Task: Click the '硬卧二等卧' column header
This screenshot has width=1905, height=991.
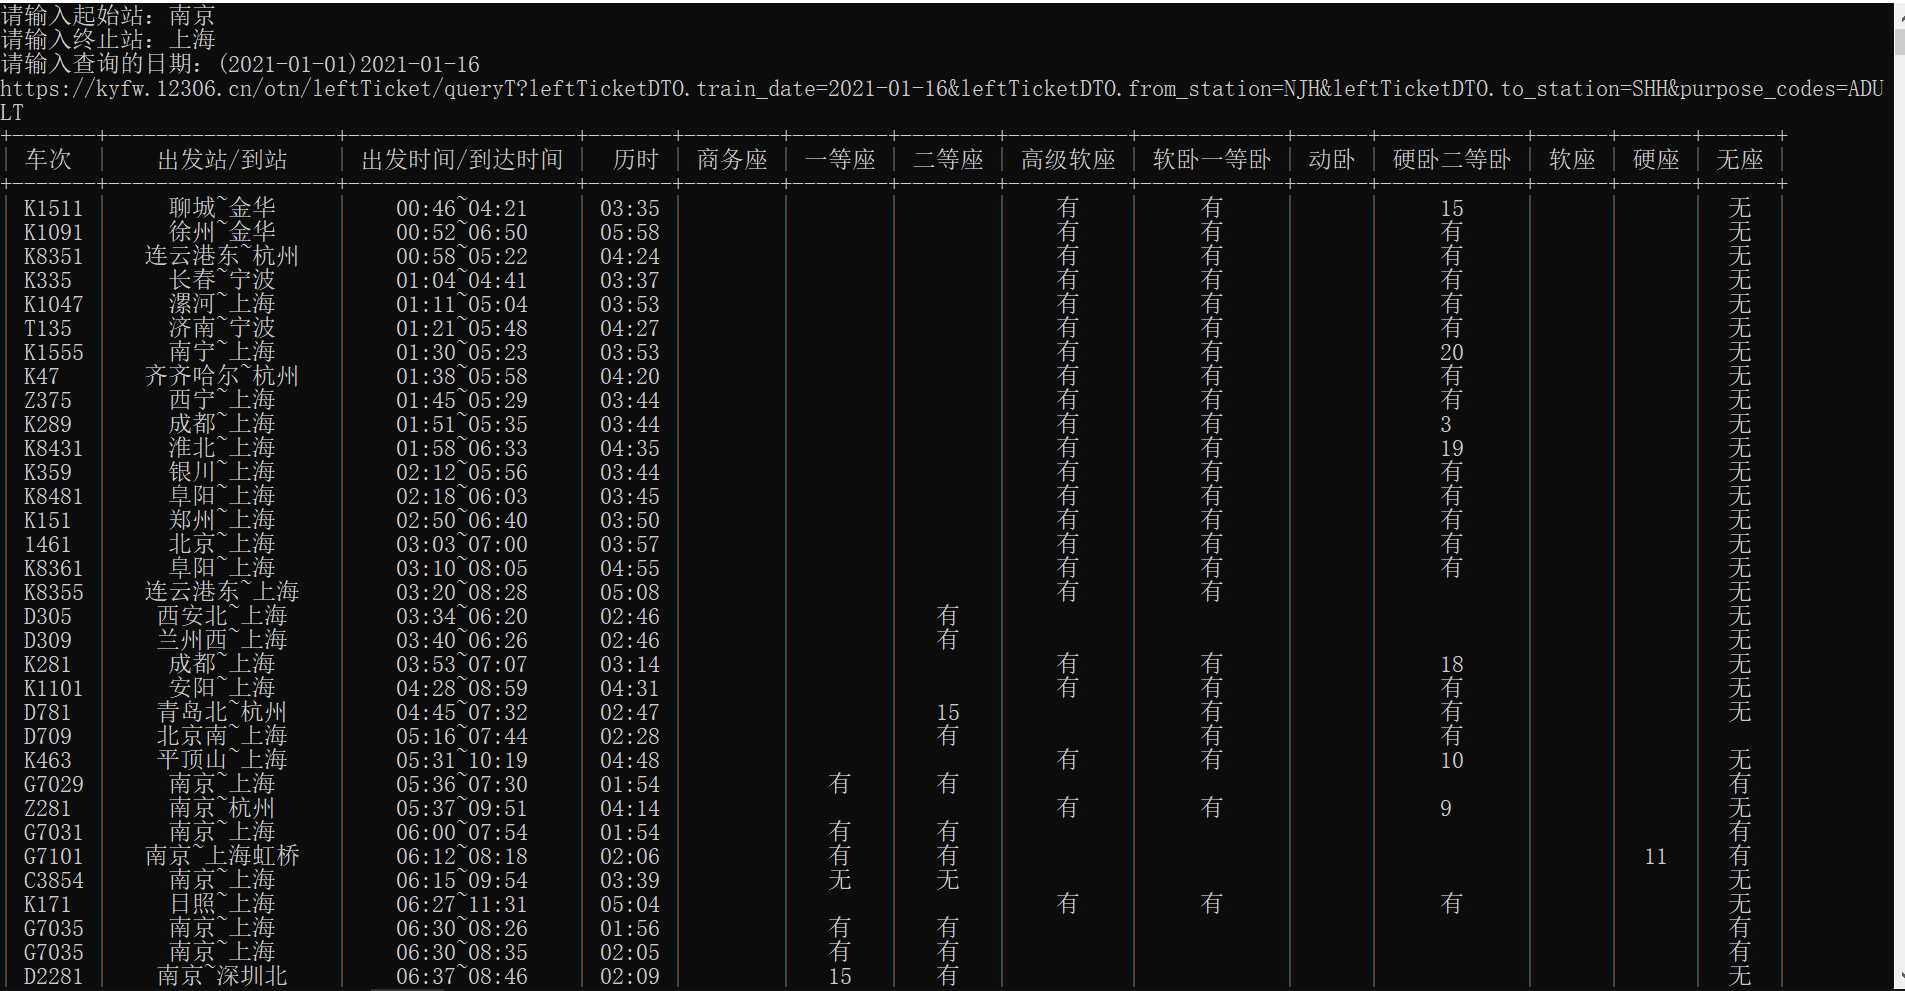Action: click(x=1452, y=160)
